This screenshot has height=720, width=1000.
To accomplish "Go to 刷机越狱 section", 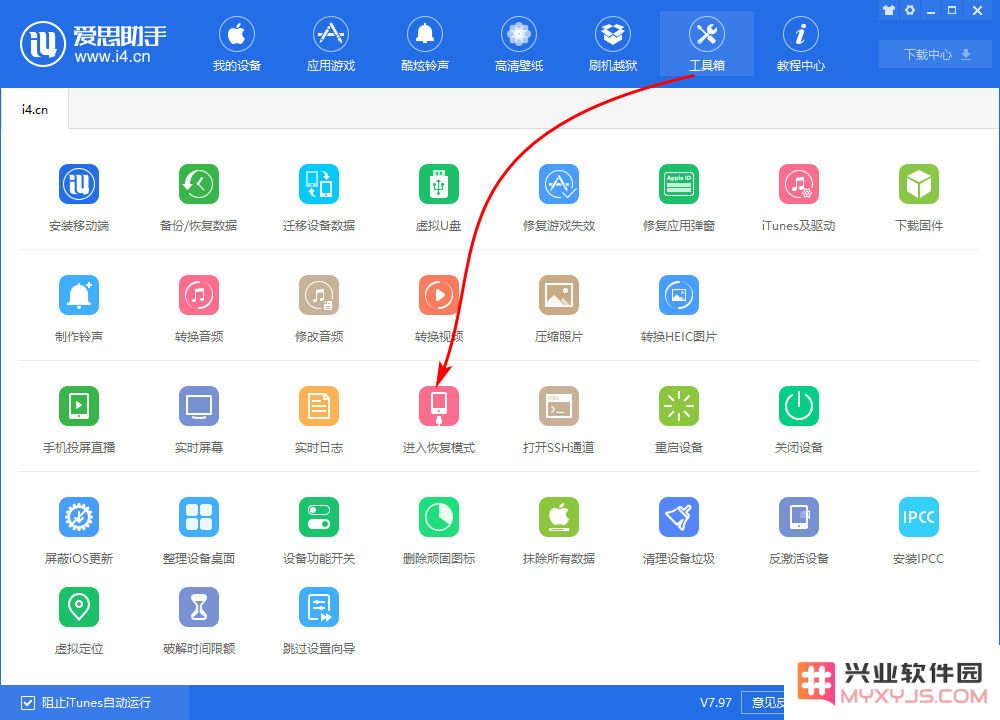I will click(613, 44).
